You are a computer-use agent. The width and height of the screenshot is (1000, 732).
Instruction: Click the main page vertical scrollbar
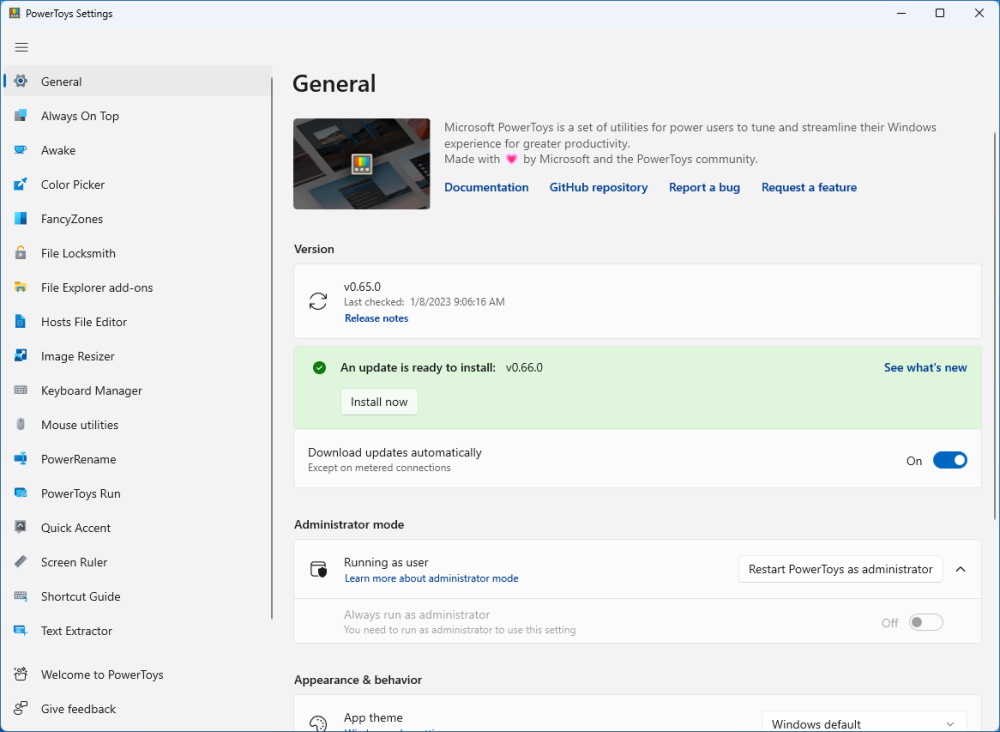pyautogui.click(x=995, y=325)
